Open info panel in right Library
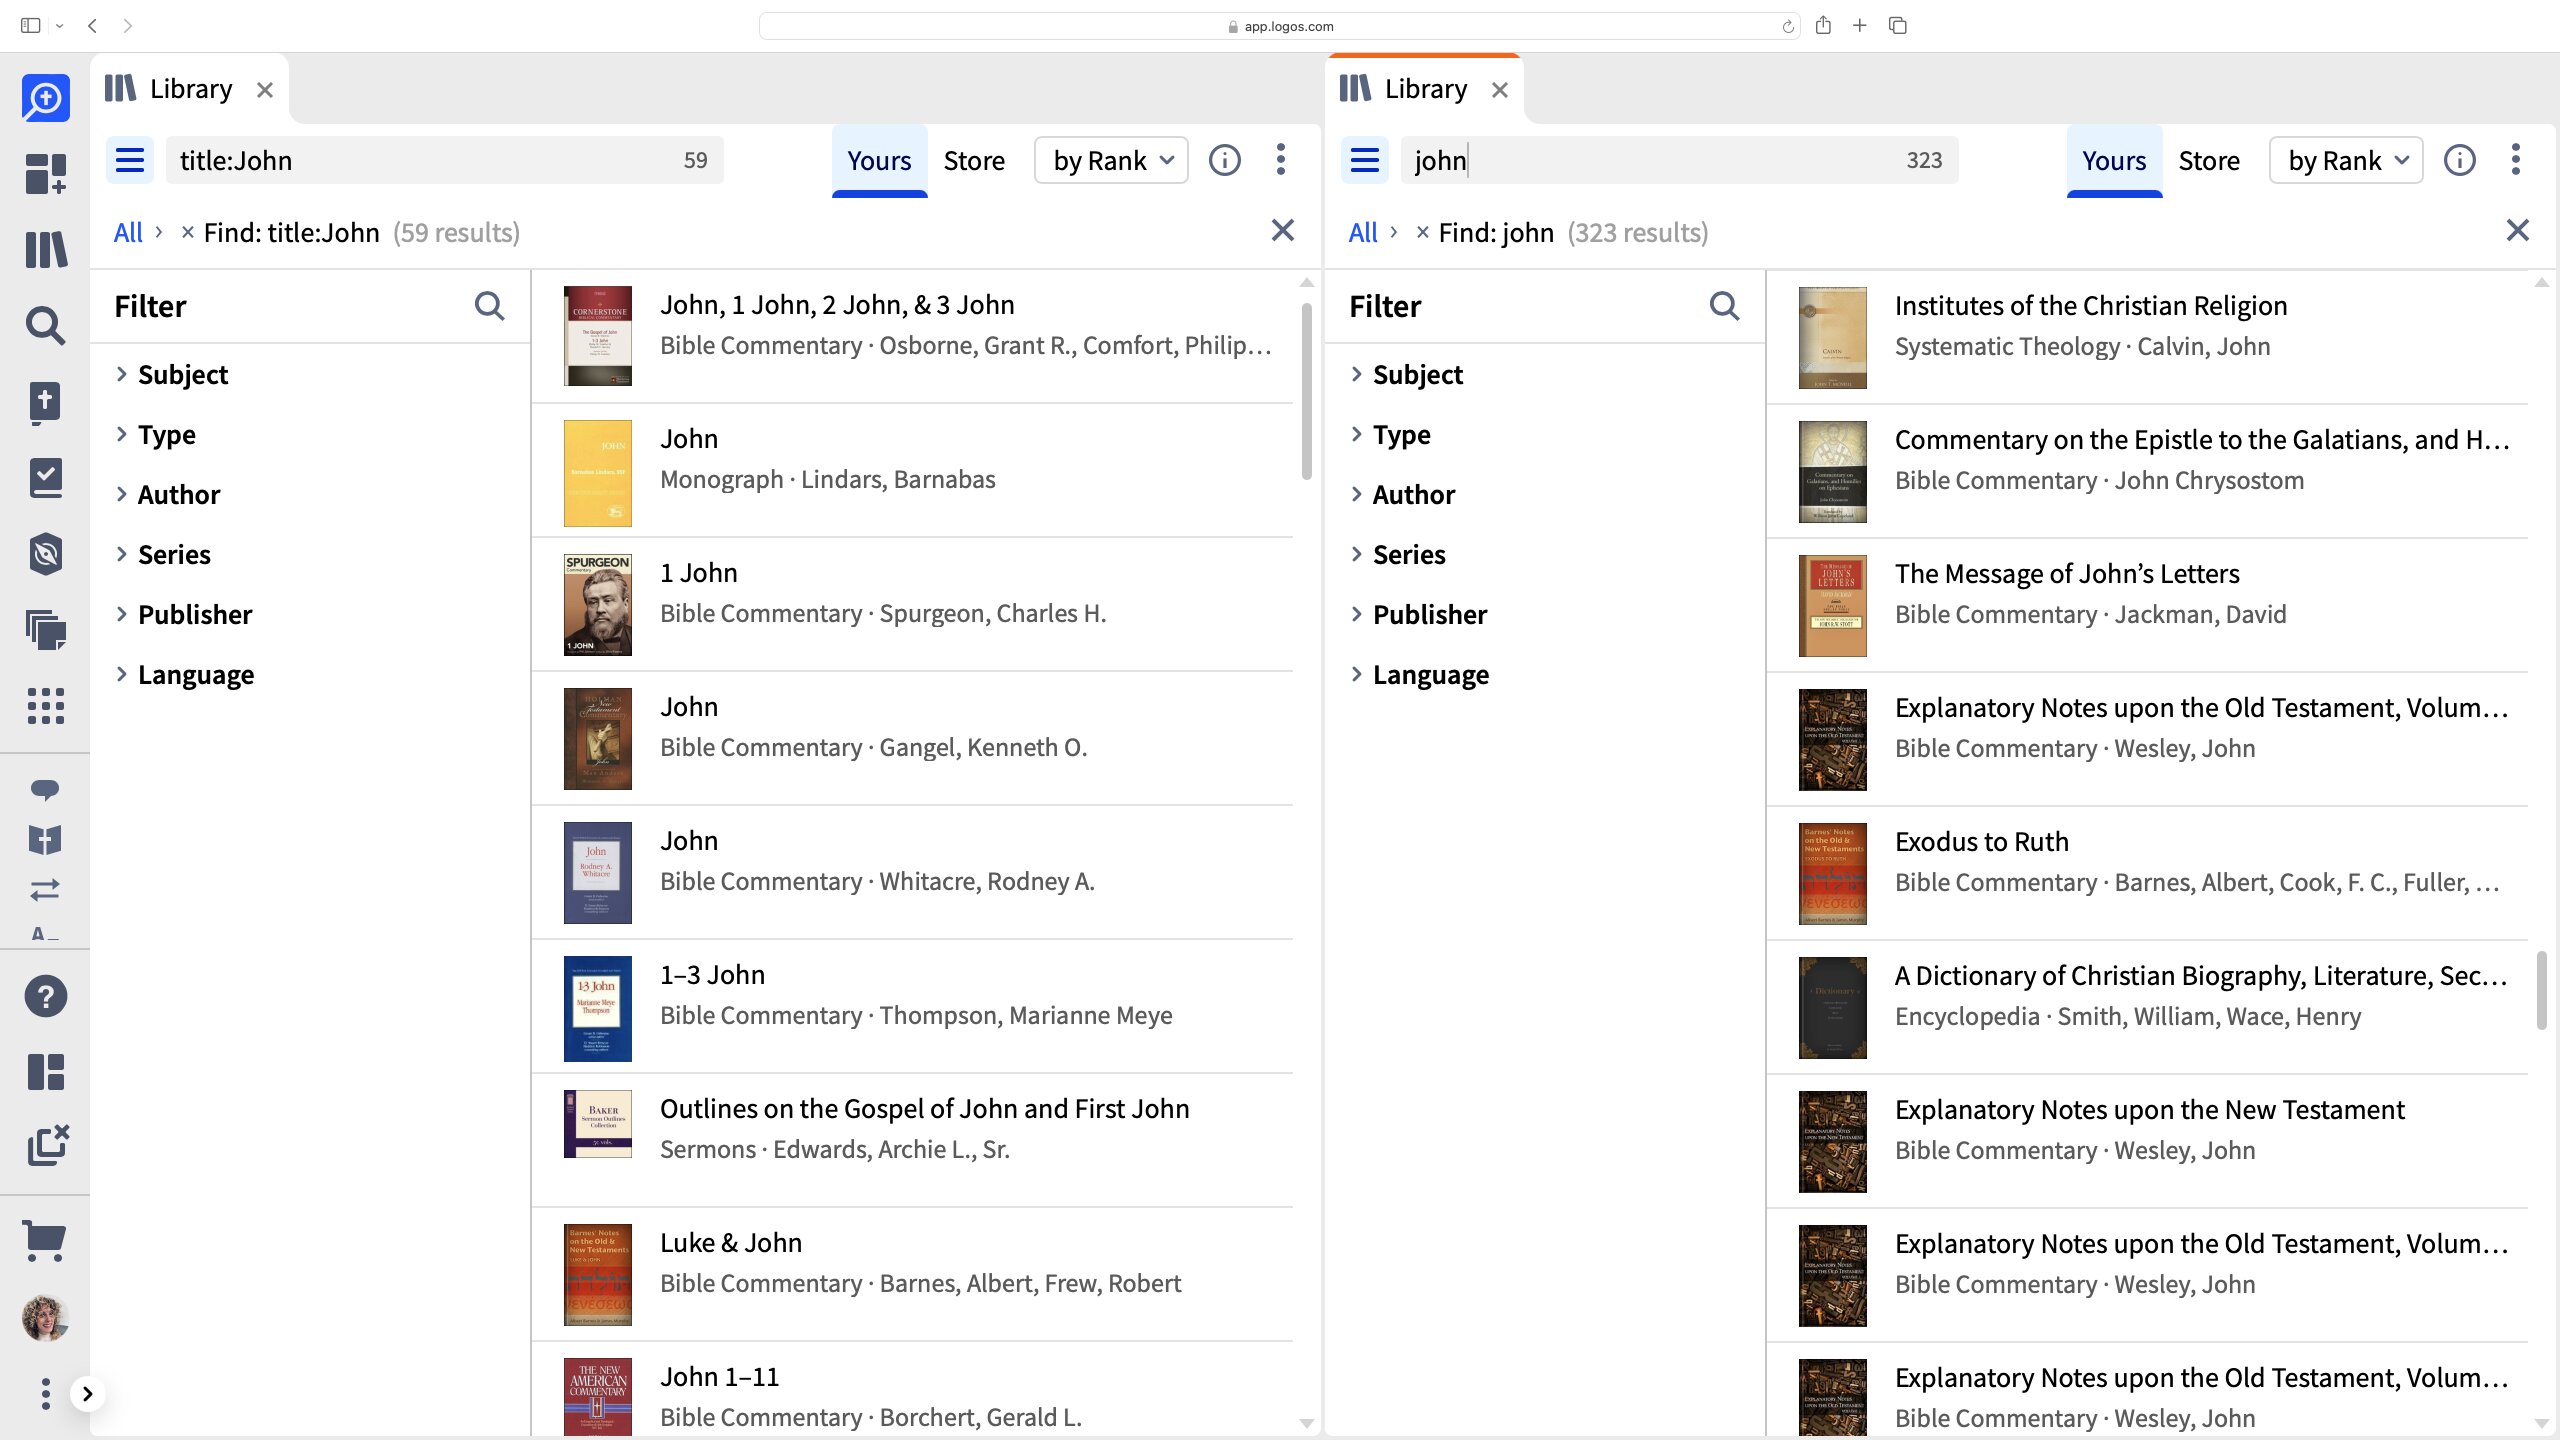The height and width of the screenshot is (1440, 2560). point(2460,160)
